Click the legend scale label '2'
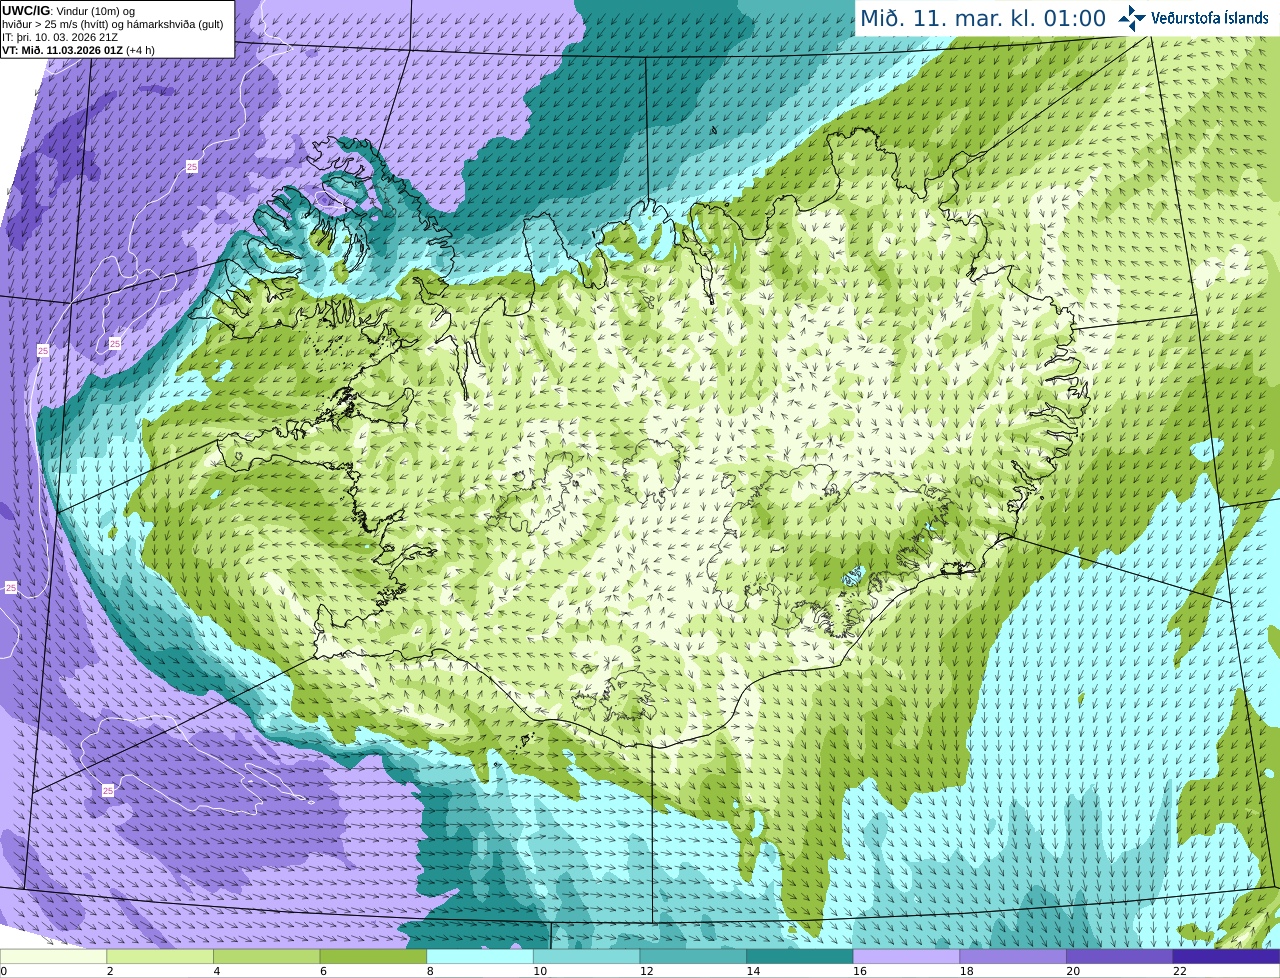This screenshot has width=1280, height=978. click(110, 971)
